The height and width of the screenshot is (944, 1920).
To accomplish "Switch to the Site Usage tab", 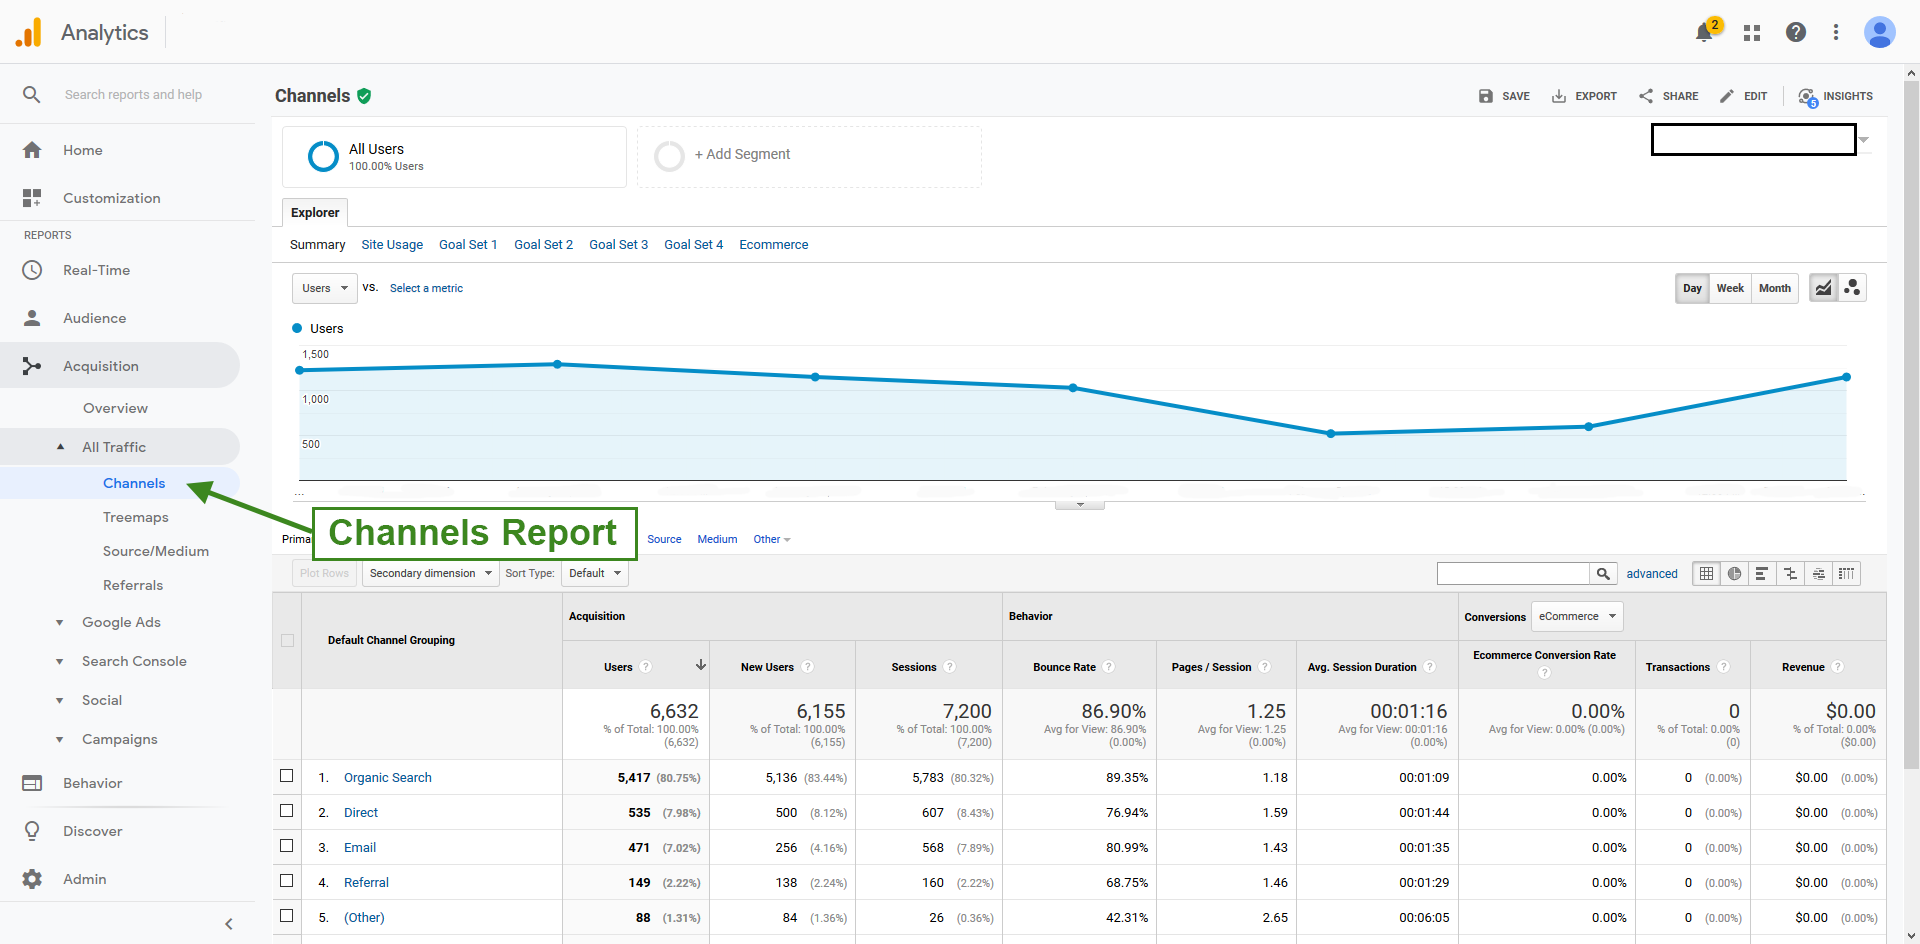I will (x=392, y=244).
